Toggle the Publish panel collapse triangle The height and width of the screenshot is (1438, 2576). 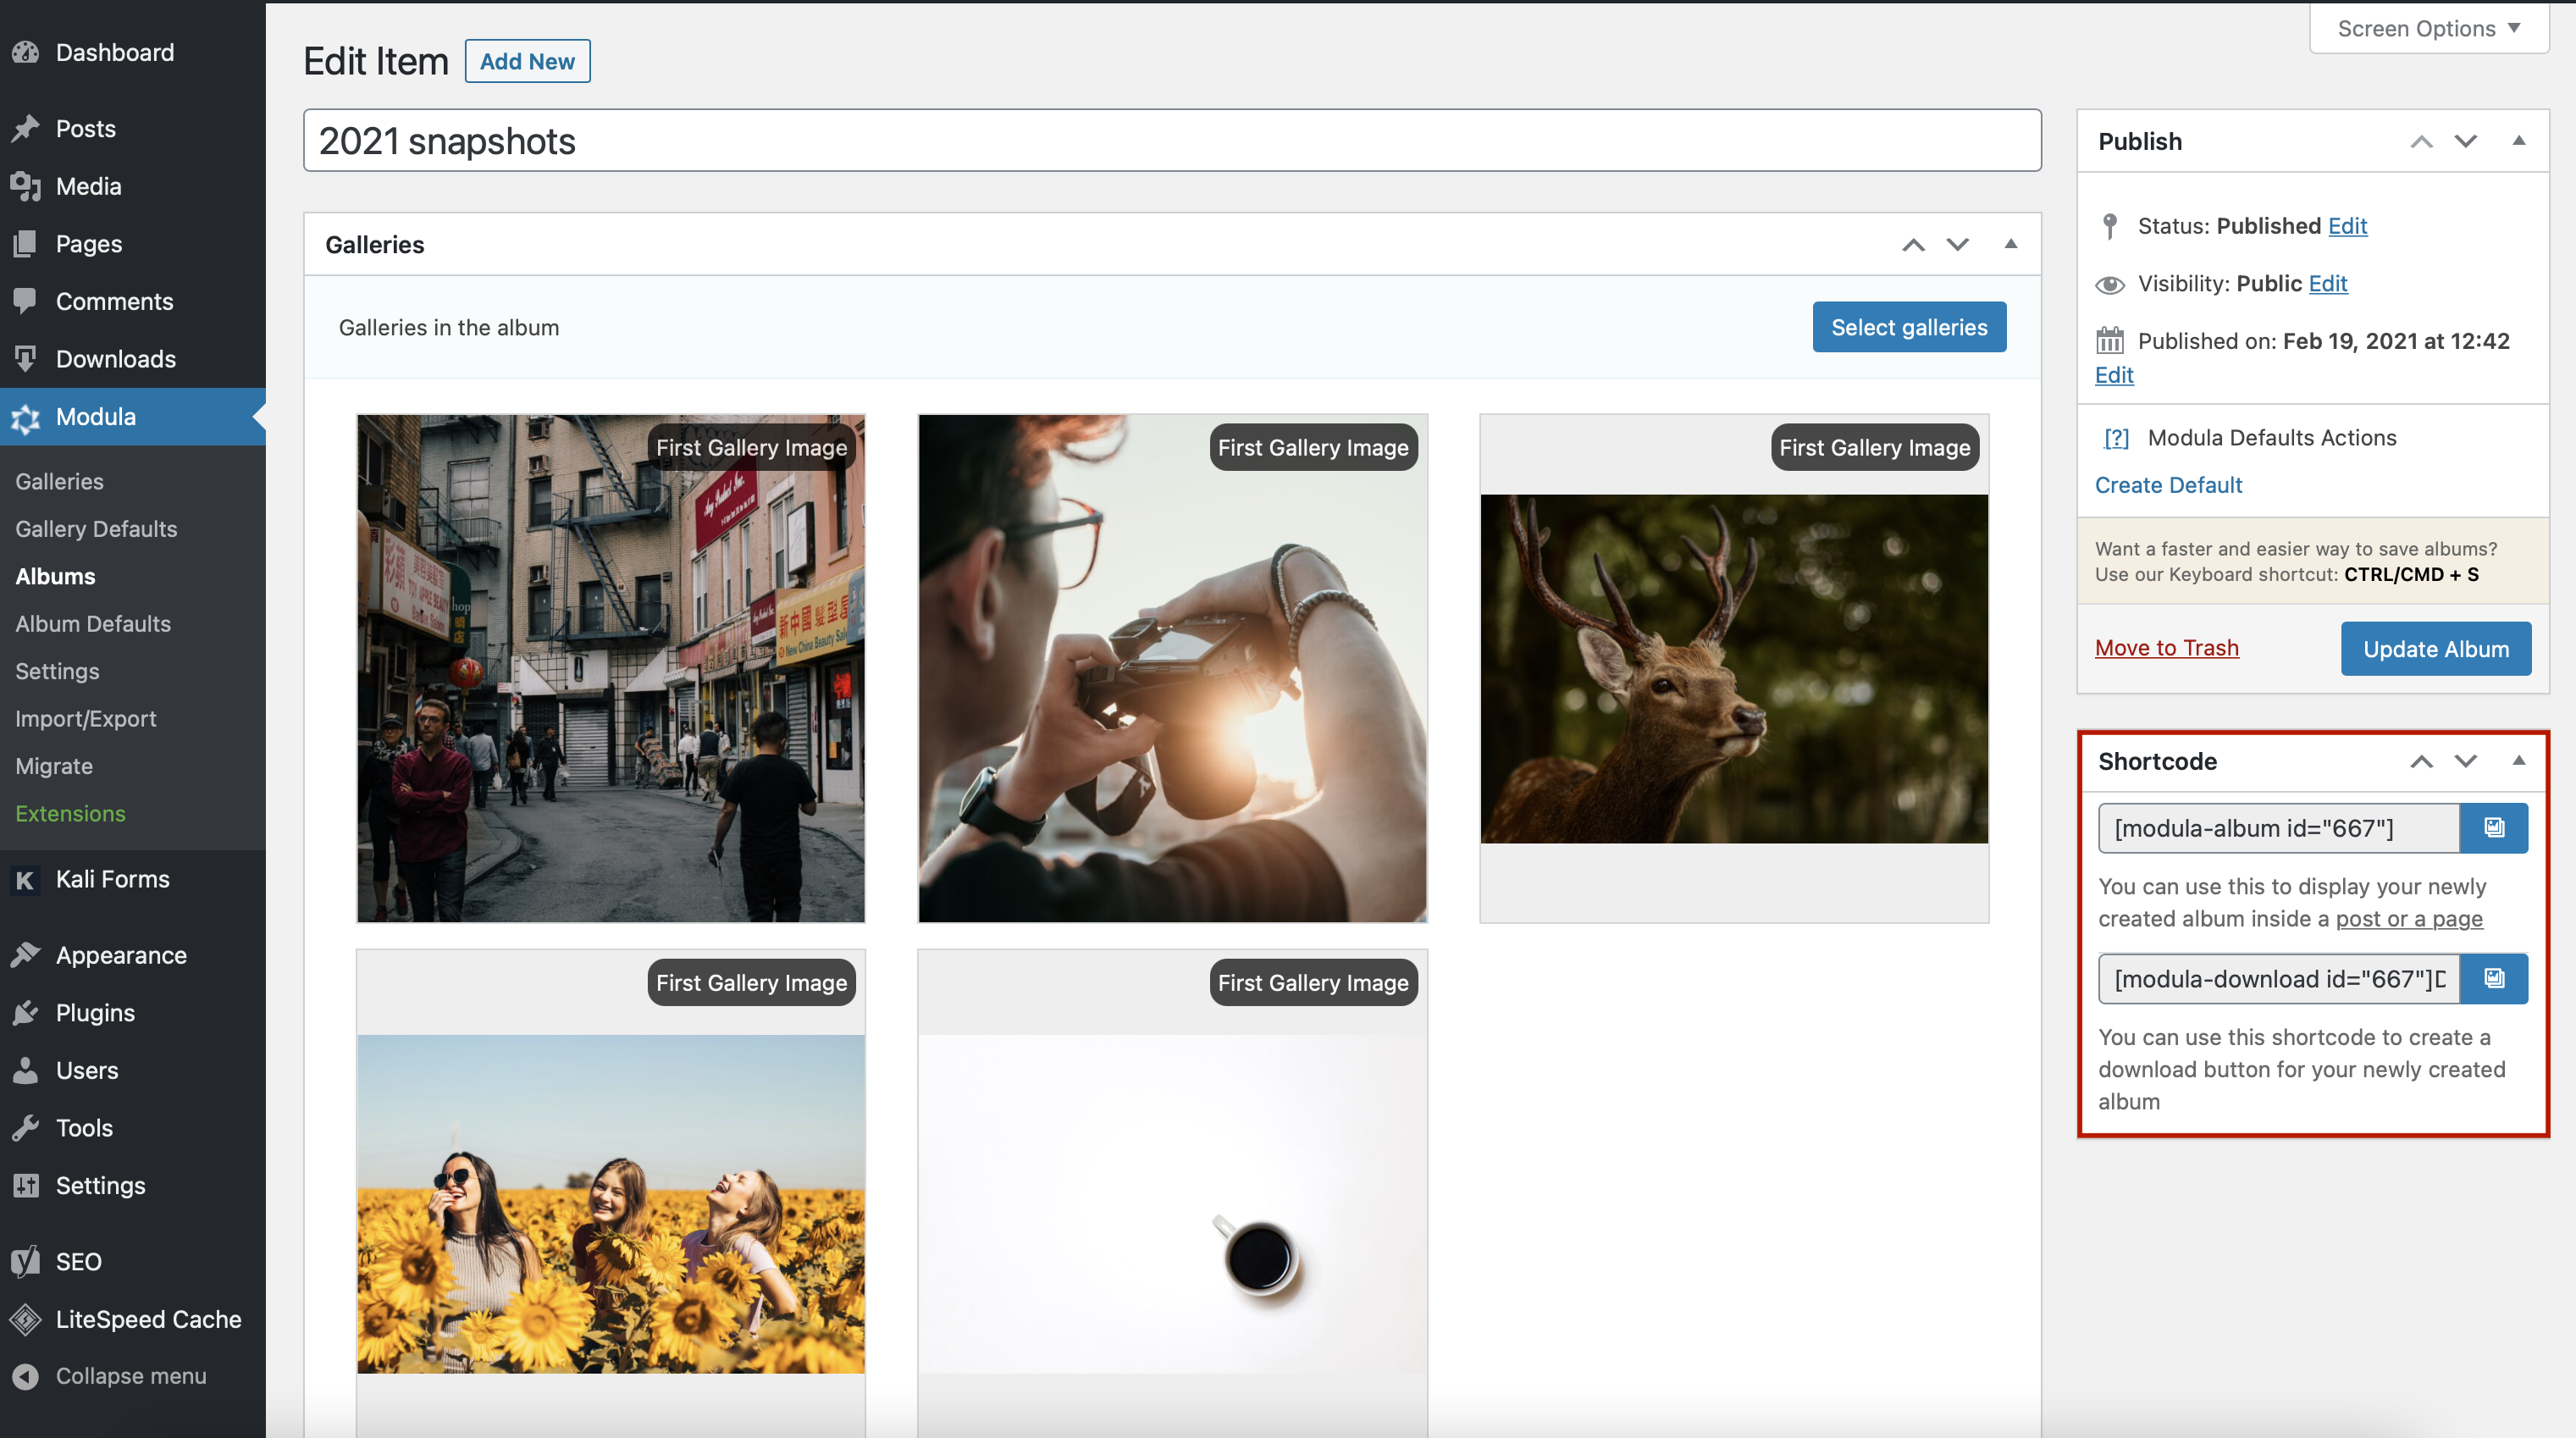(x=2518, y=141)
